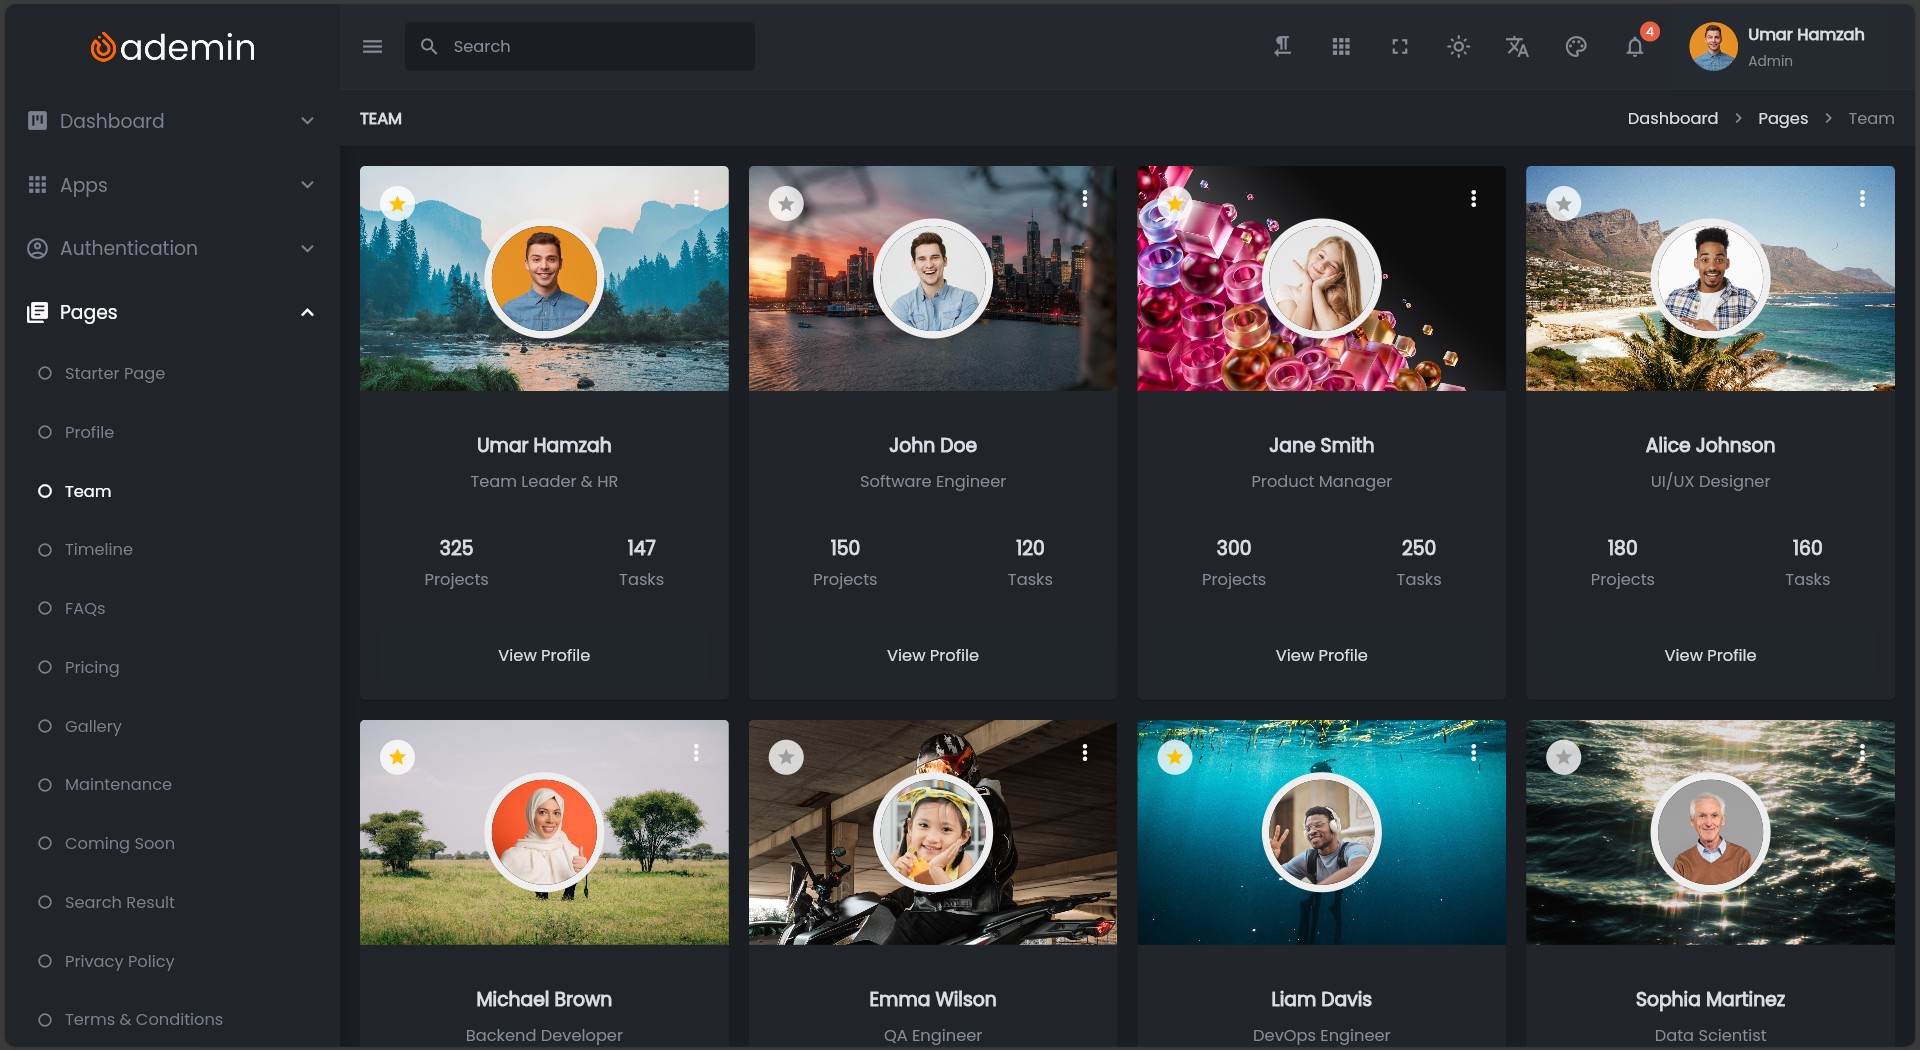
Task: Open the Pricing page from sidebar
Action: (91, 667)
